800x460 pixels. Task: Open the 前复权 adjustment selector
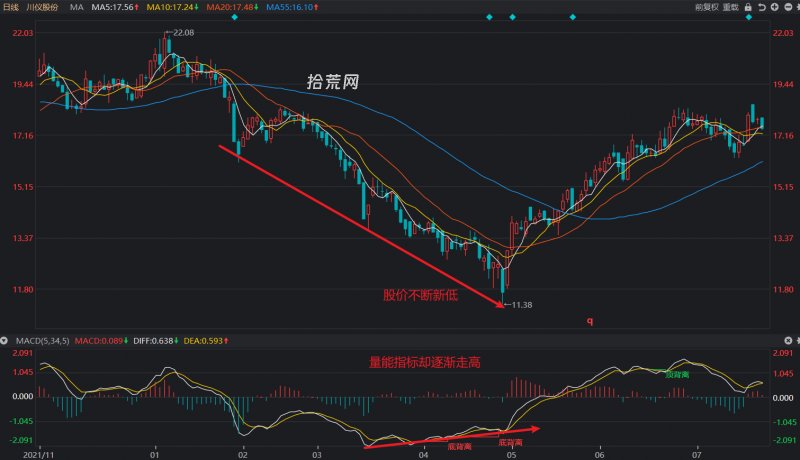tap(707, 7)
